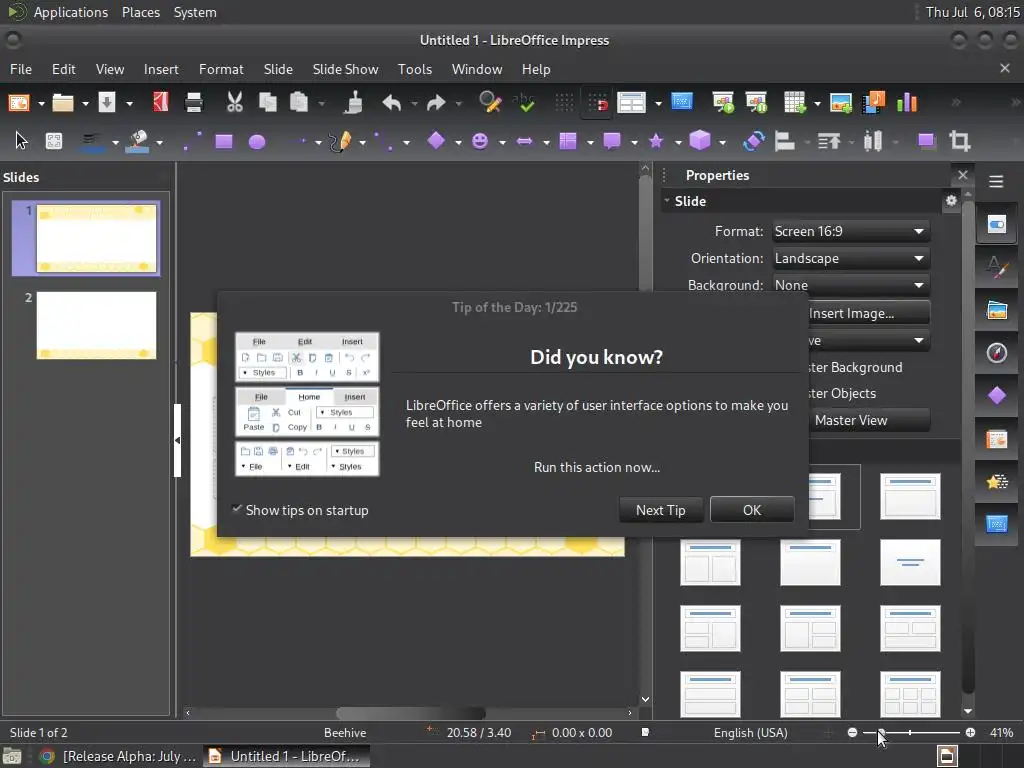The height and width of the screenshot is (768, 1024).
Task: Open the Slide Transition sidebar deck
Action: point(997,439)
